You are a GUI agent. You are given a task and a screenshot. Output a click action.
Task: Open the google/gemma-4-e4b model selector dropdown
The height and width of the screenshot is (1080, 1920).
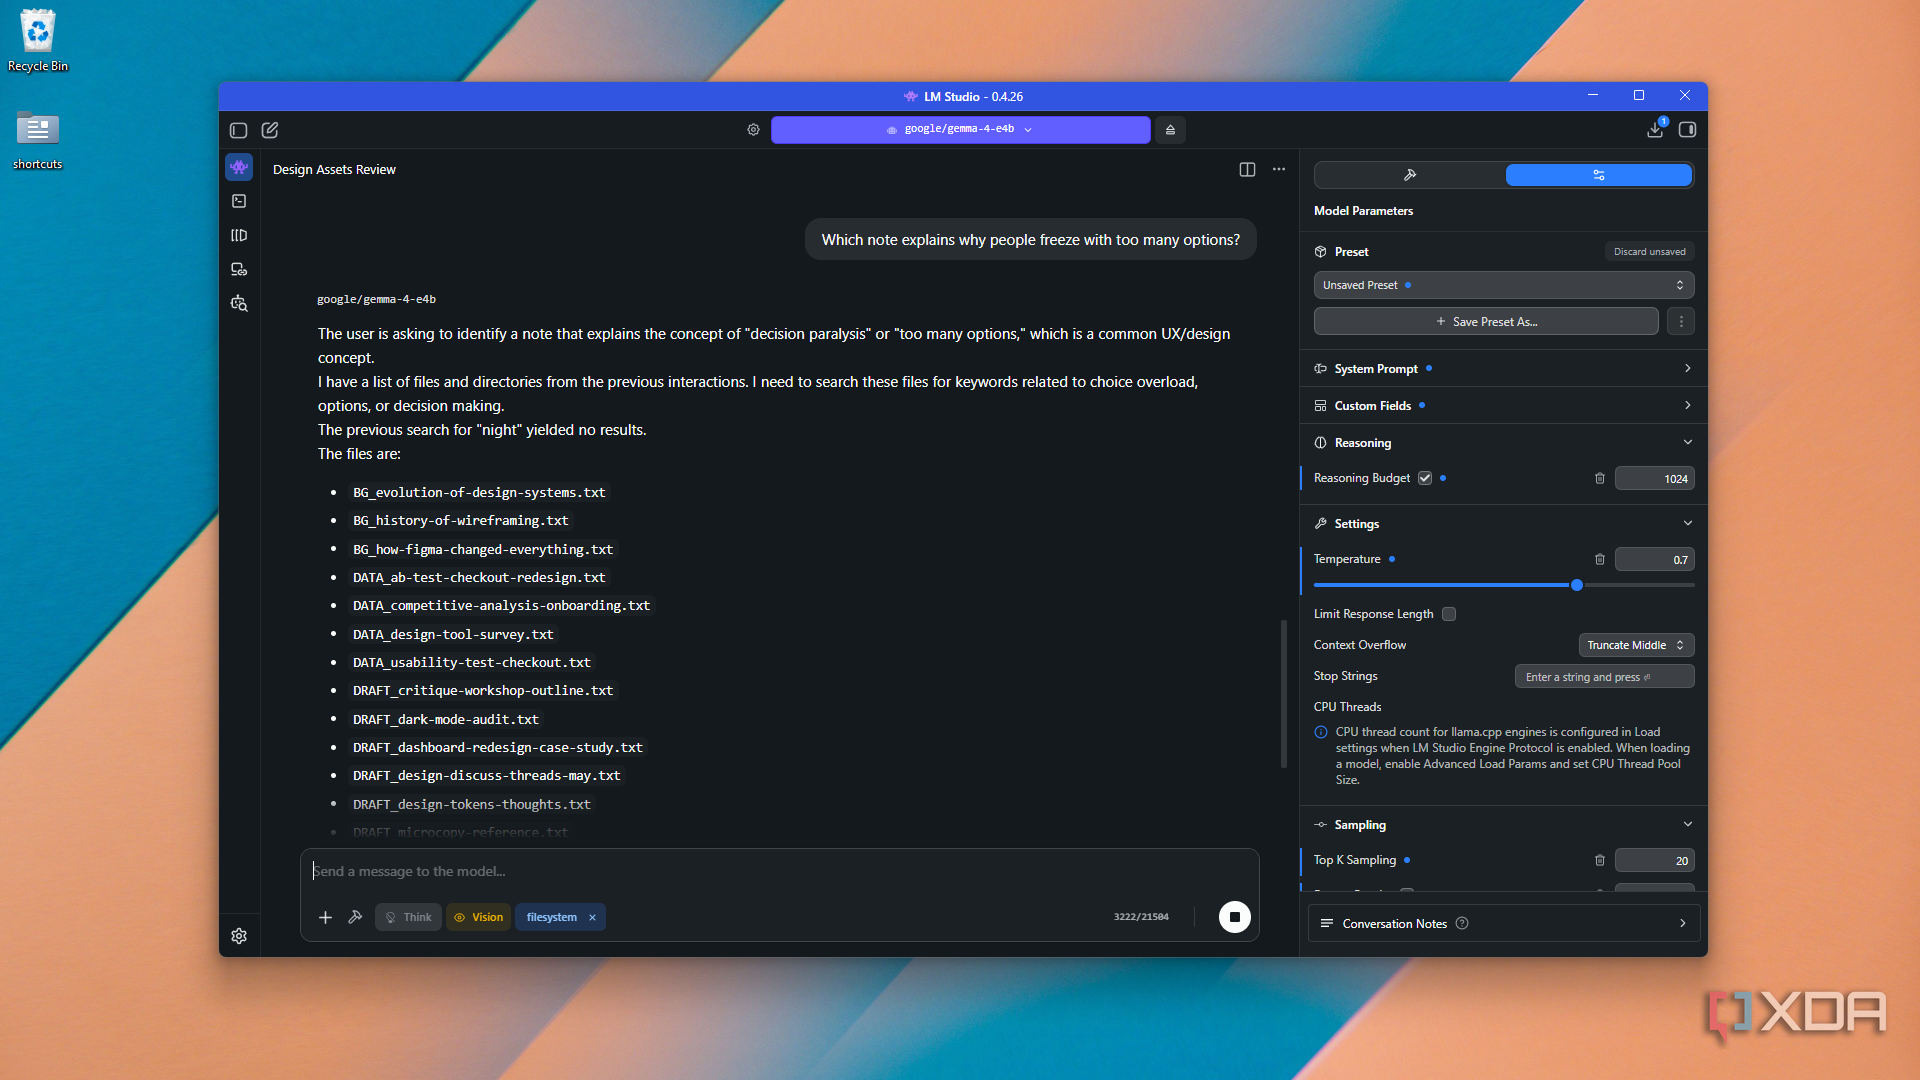[960, 130]
